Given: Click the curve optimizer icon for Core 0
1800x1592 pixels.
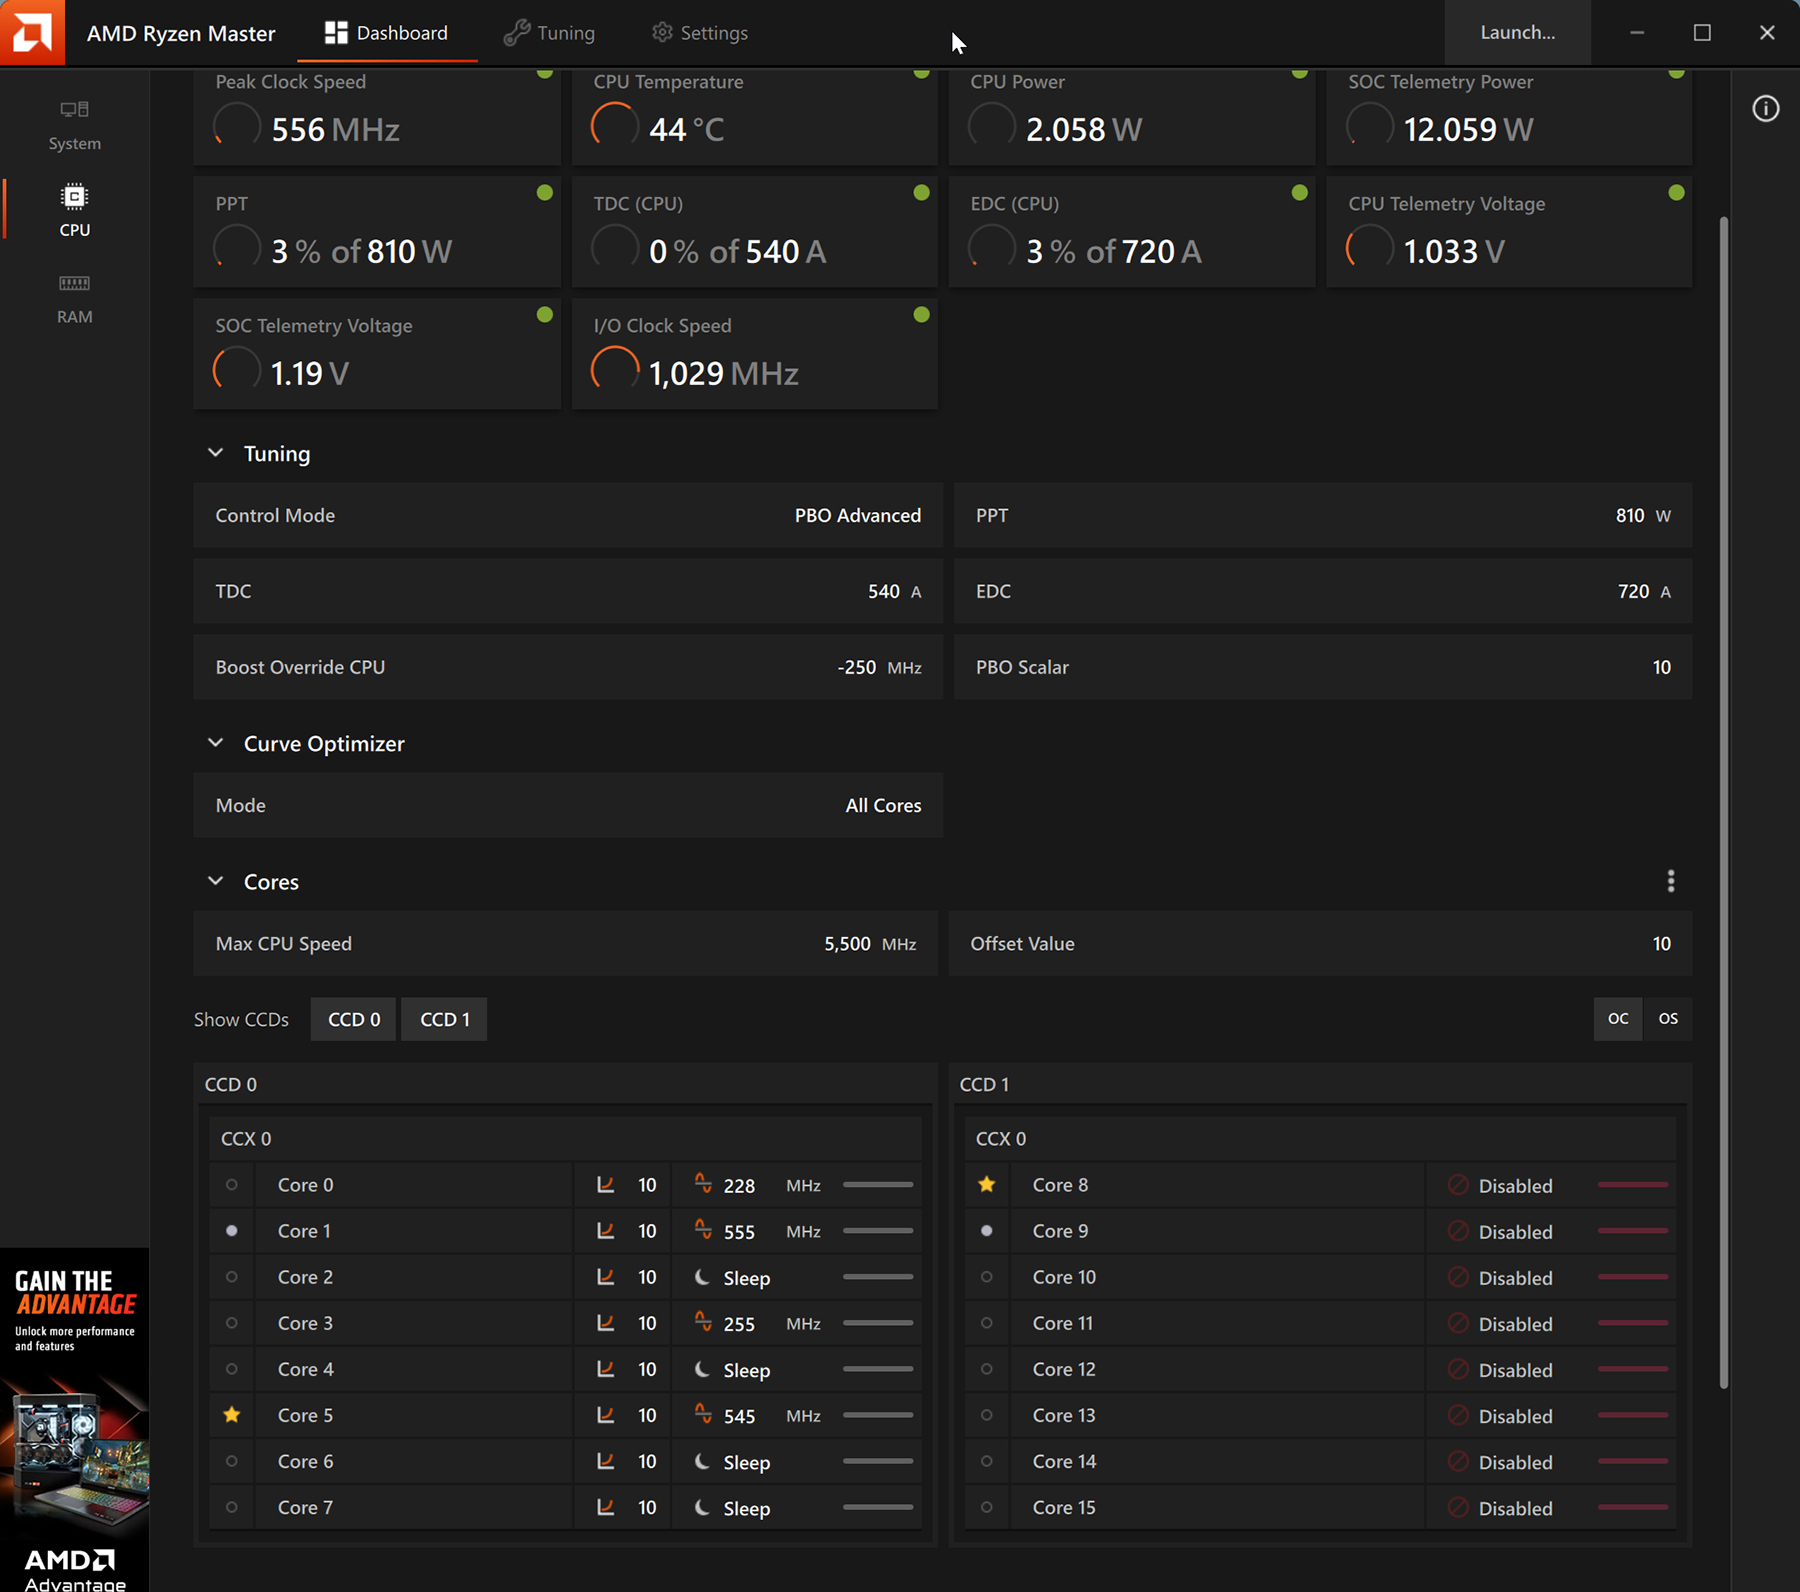Looking at the screenshot, I should [x=605, y=1185].
